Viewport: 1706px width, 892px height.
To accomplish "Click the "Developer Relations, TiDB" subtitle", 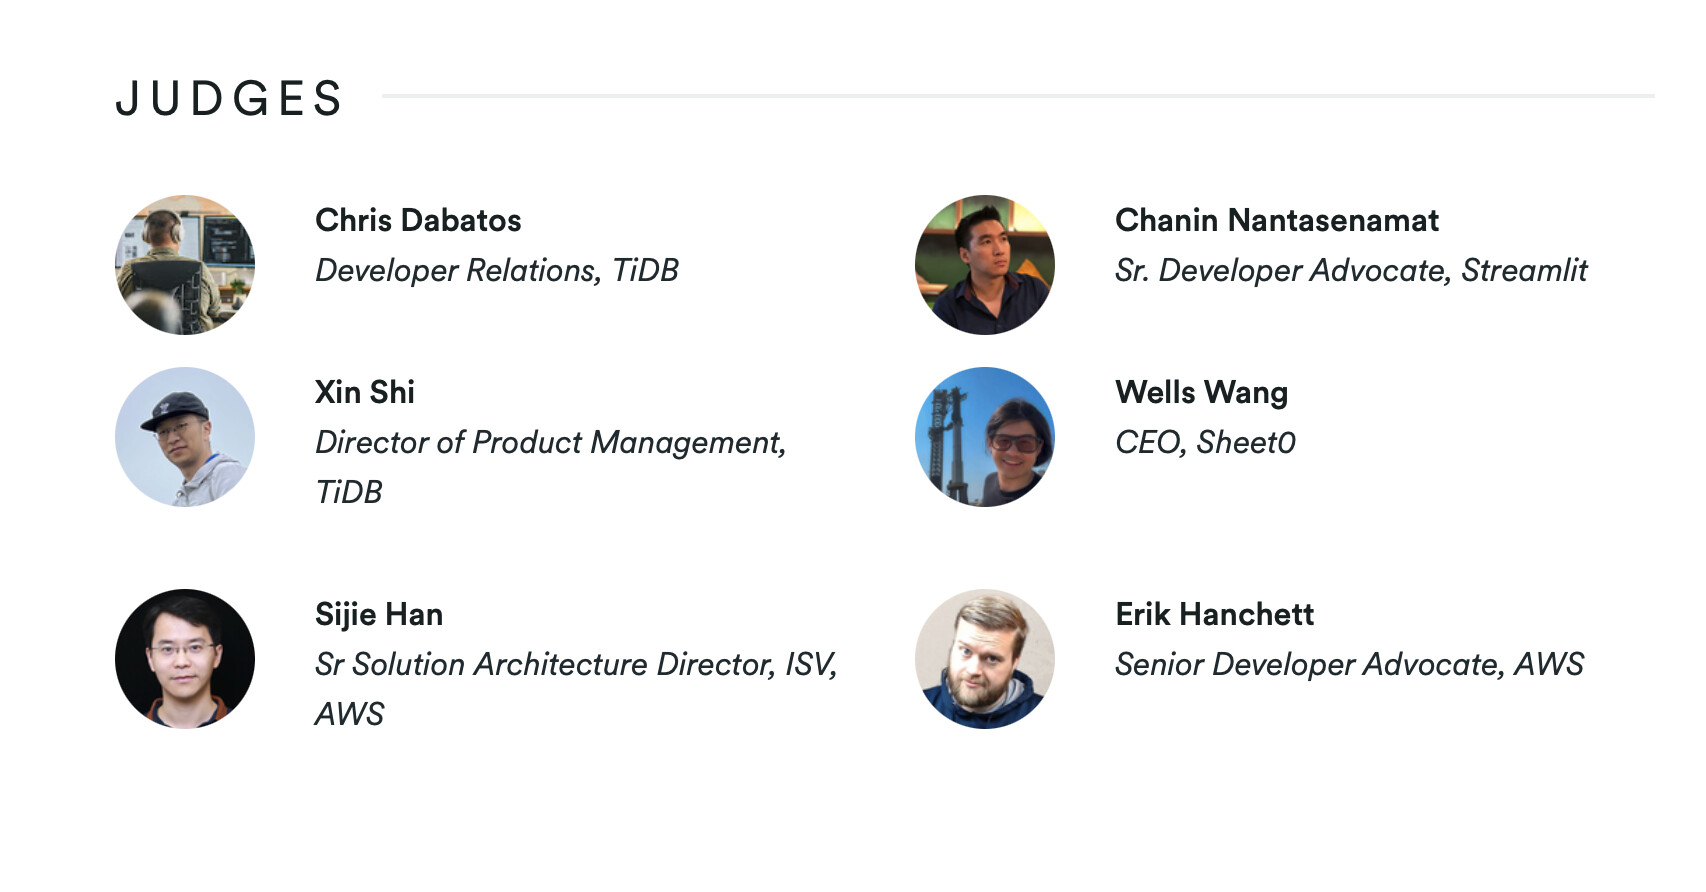I will click(x=497, y=270).
